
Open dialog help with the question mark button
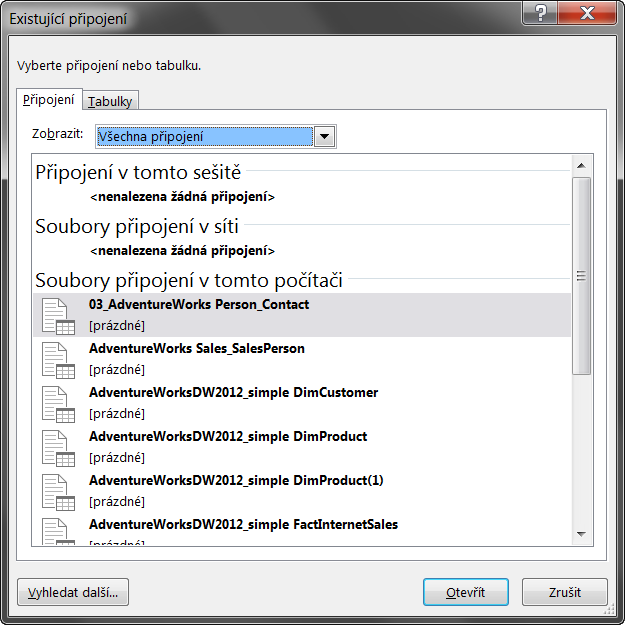pos(540,13)
